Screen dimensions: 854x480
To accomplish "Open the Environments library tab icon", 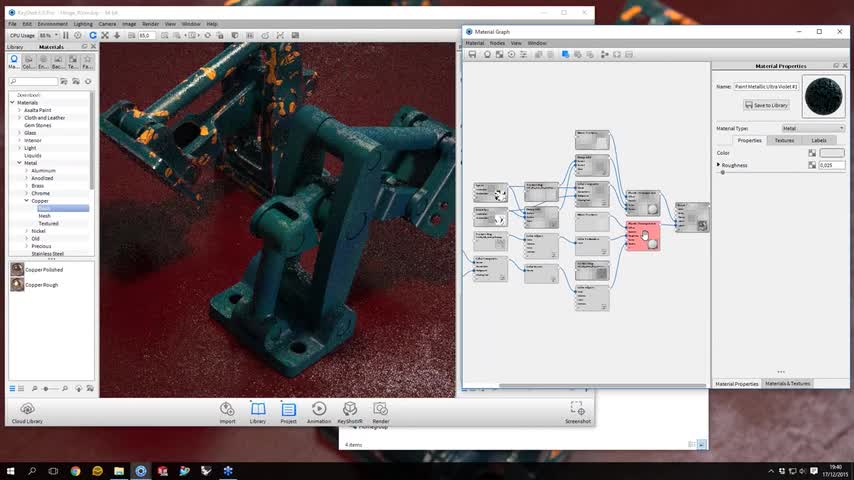I will pos(44,62).
